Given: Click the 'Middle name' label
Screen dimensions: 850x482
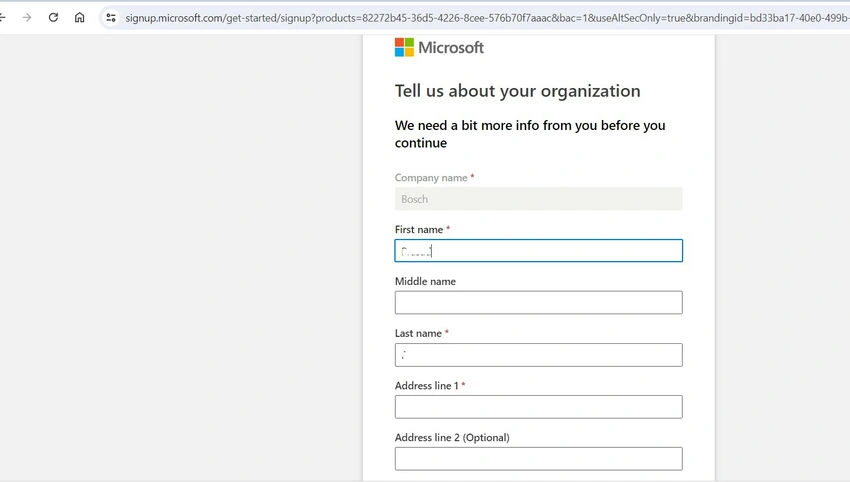Looking at the screenshot, I should pos(425,281).
